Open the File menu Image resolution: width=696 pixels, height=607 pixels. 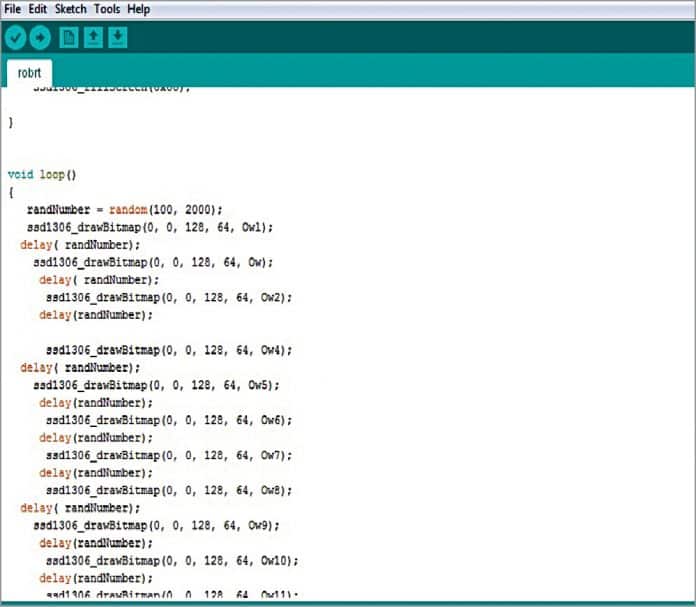pos(13,9)
